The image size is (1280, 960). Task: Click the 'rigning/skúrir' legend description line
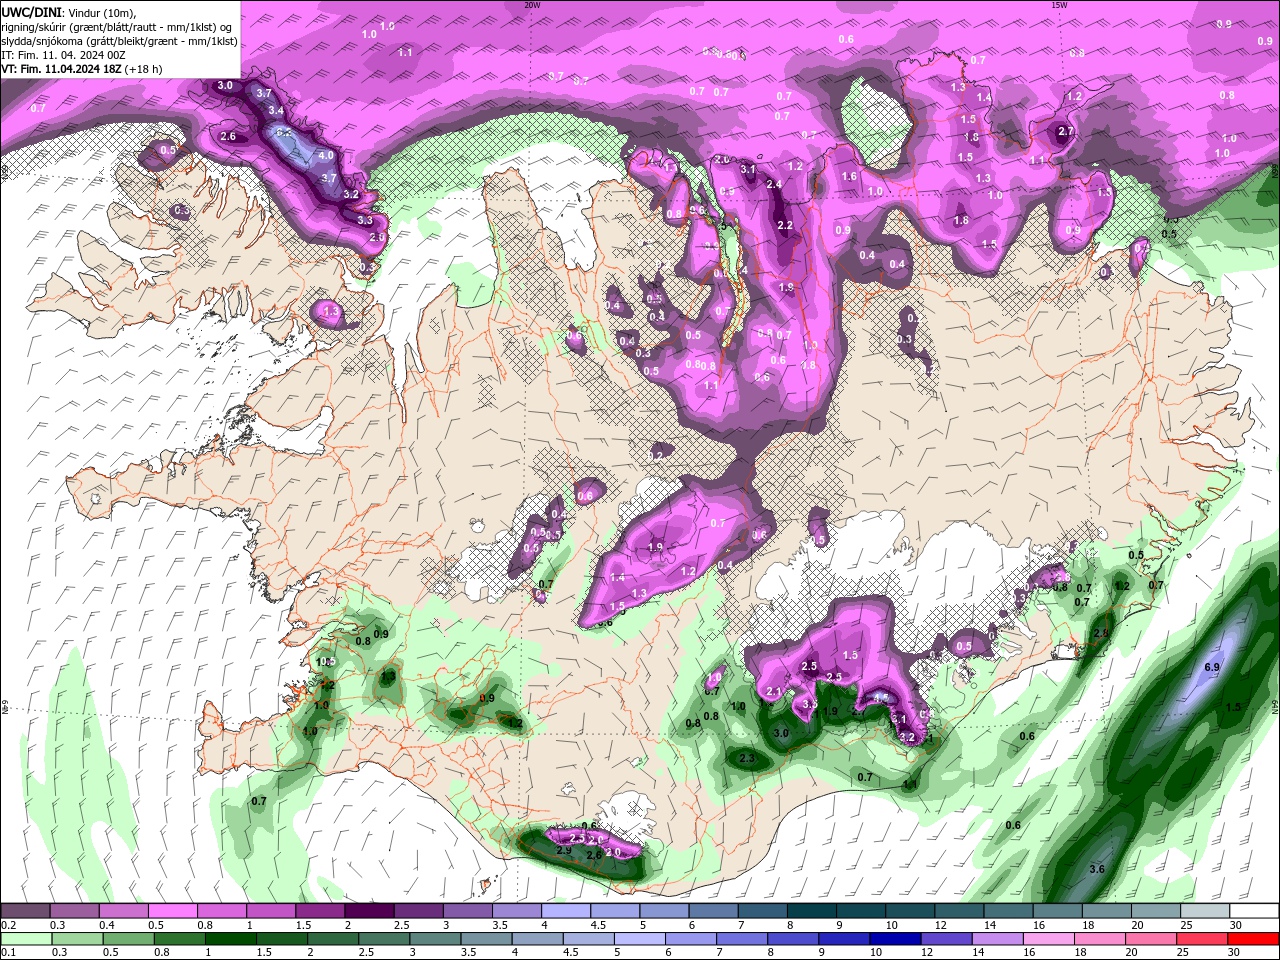tap(118, 27)
